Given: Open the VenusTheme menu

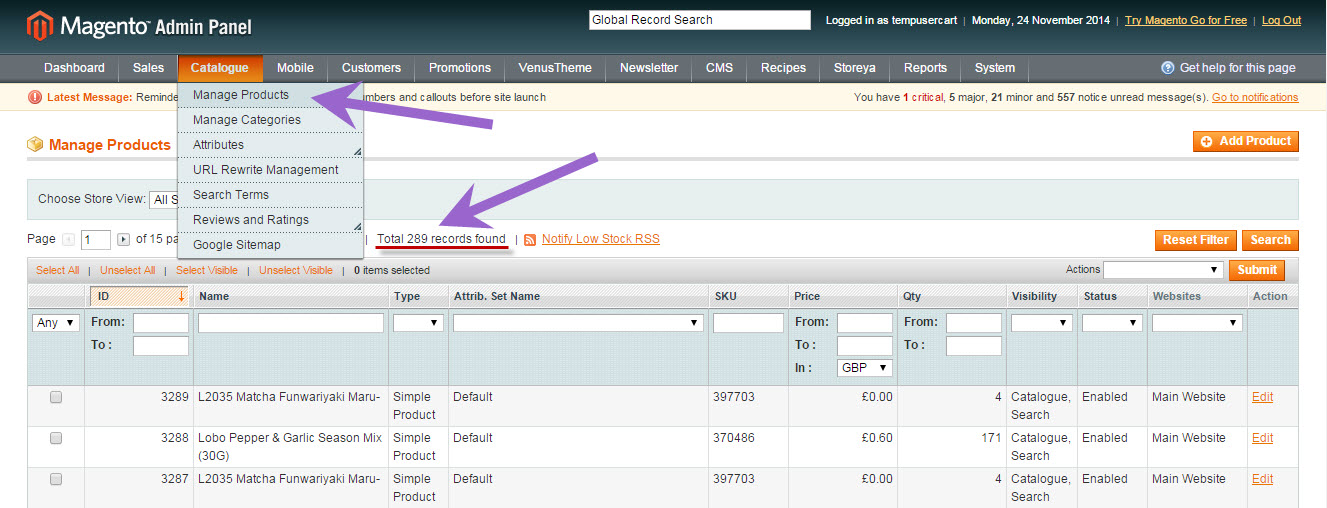Looking at the screenshot, I should click(x=555, y=68).
